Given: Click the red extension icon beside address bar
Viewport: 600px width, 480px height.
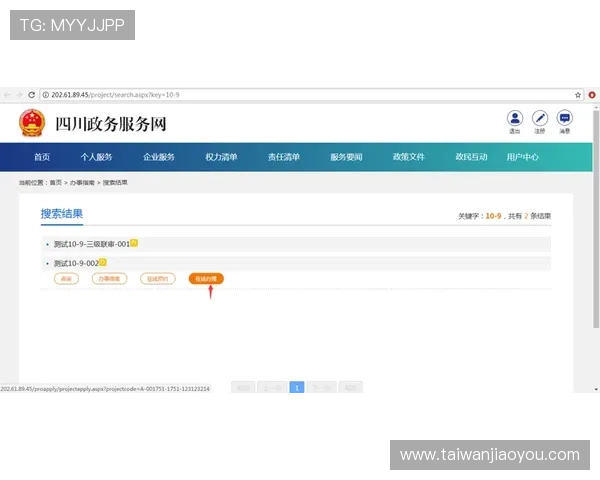Looking at the screenshot, I should [592, 95].
